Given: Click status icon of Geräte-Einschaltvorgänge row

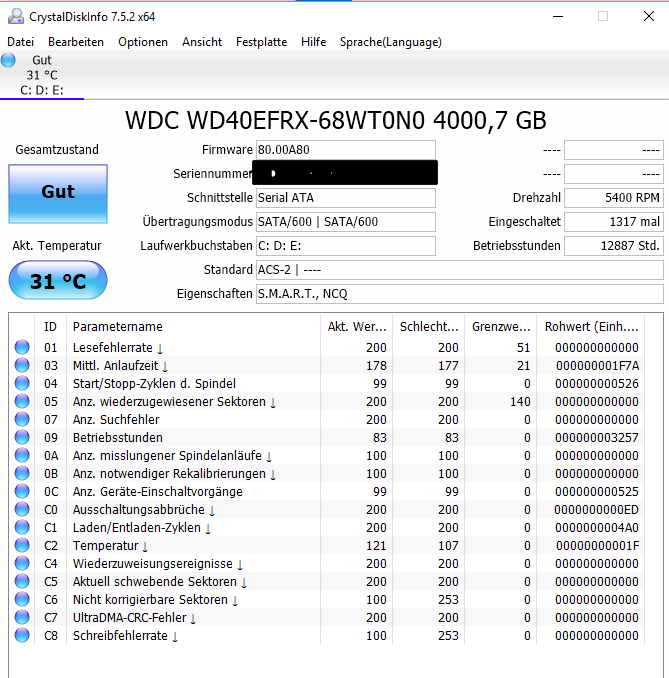Looking at the screenshot, I should coord(22,491).
